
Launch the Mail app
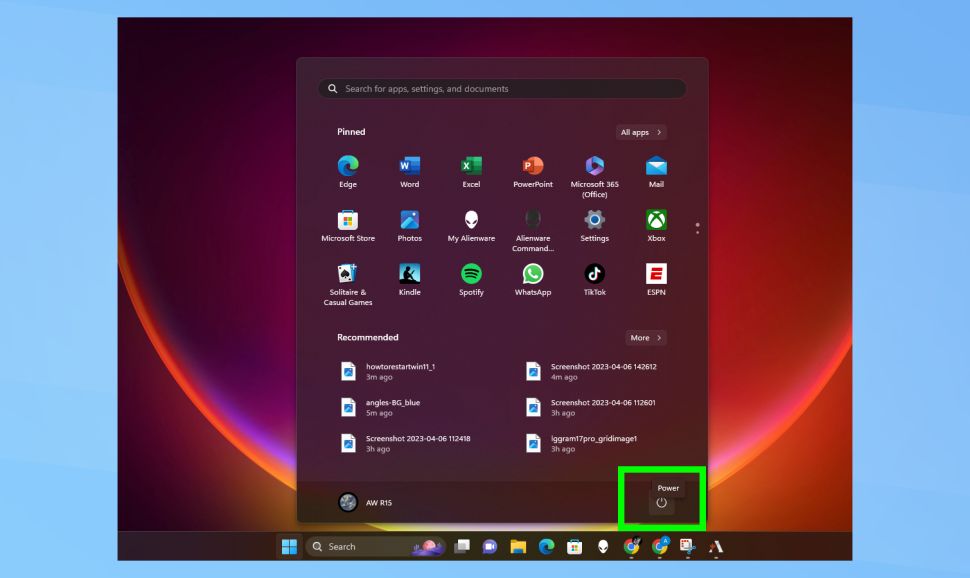[656, 171]
